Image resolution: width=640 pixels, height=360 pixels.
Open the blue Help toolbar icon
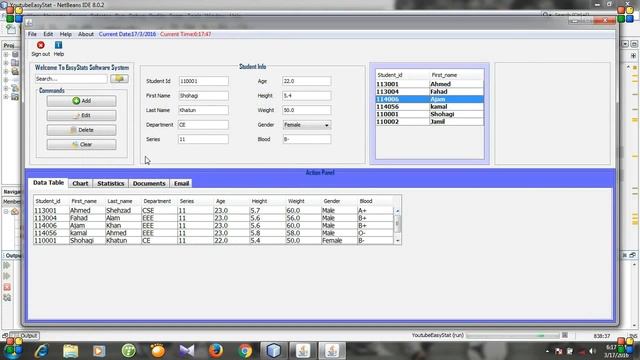pyautogui.click(x=58, y=45)
